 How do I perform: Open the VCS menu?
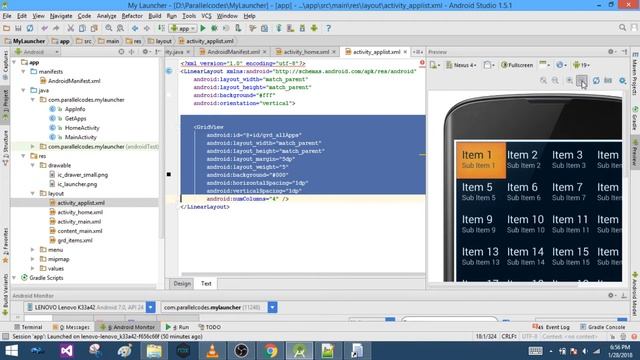(207, 16)
